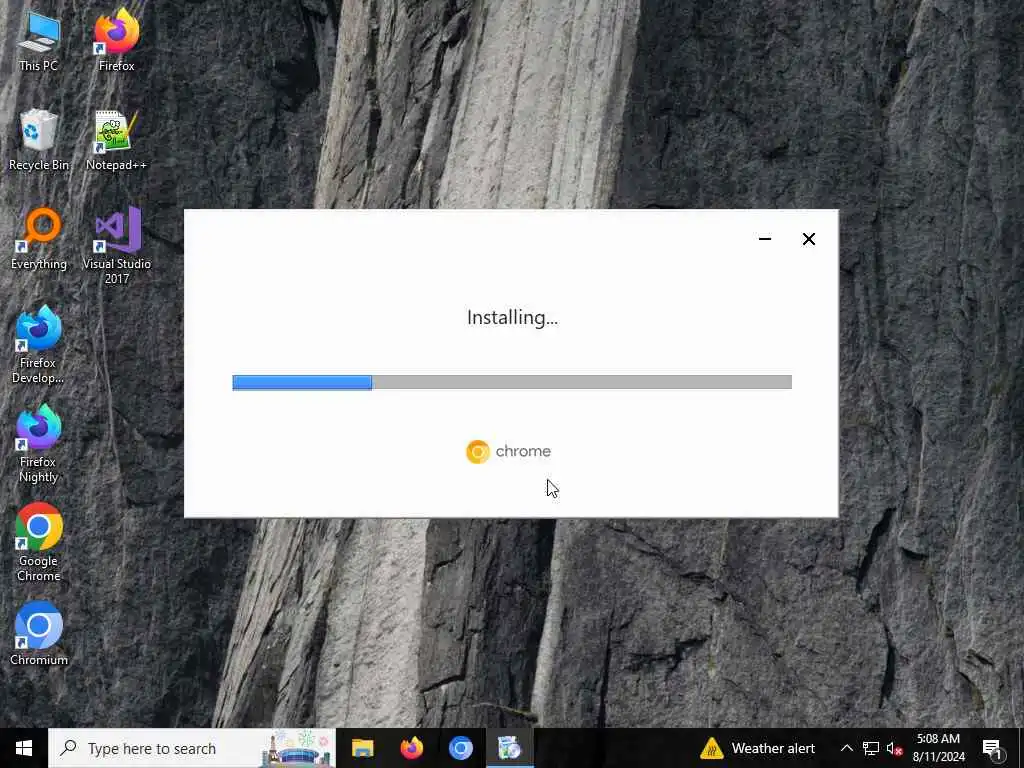Open the This PC desktop icon
The image size is (1024, 768).
click(39, 40)
